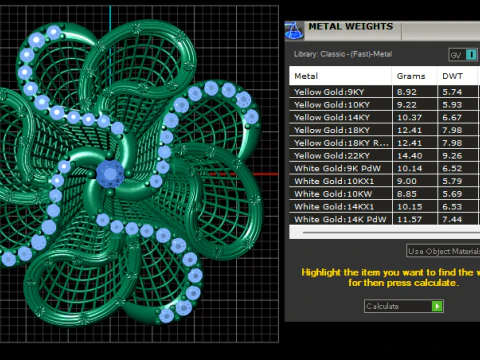Click the Grams column header
480x360 pixels.
click(x=414, y=76)
